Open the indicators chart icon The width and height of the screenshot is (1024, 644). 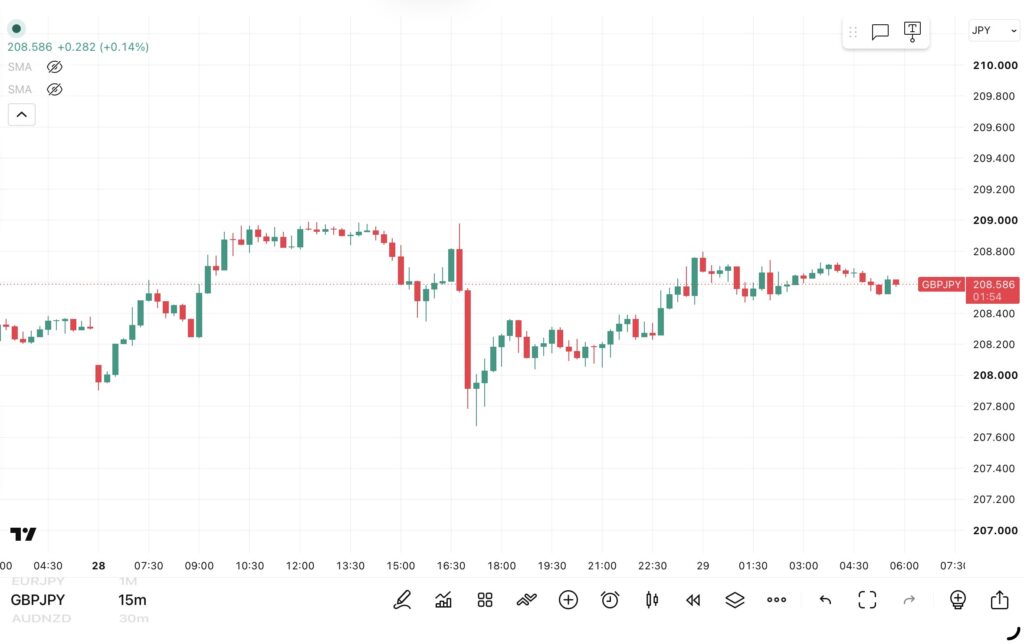pyautogui.click(x=443, y=600)
